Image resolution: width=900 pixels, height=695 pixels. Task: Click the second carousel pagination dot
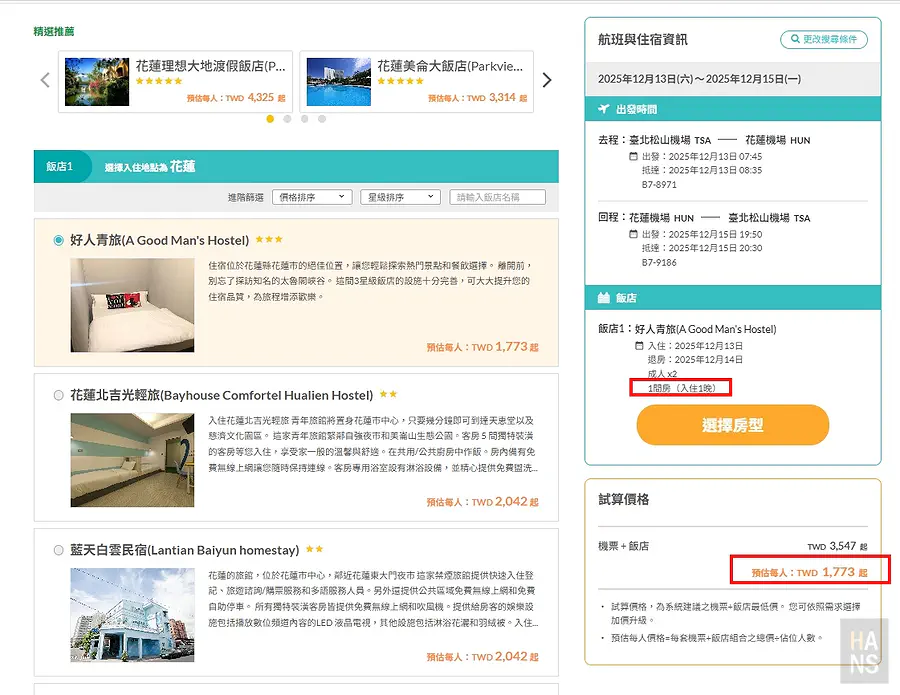[287, 120]
